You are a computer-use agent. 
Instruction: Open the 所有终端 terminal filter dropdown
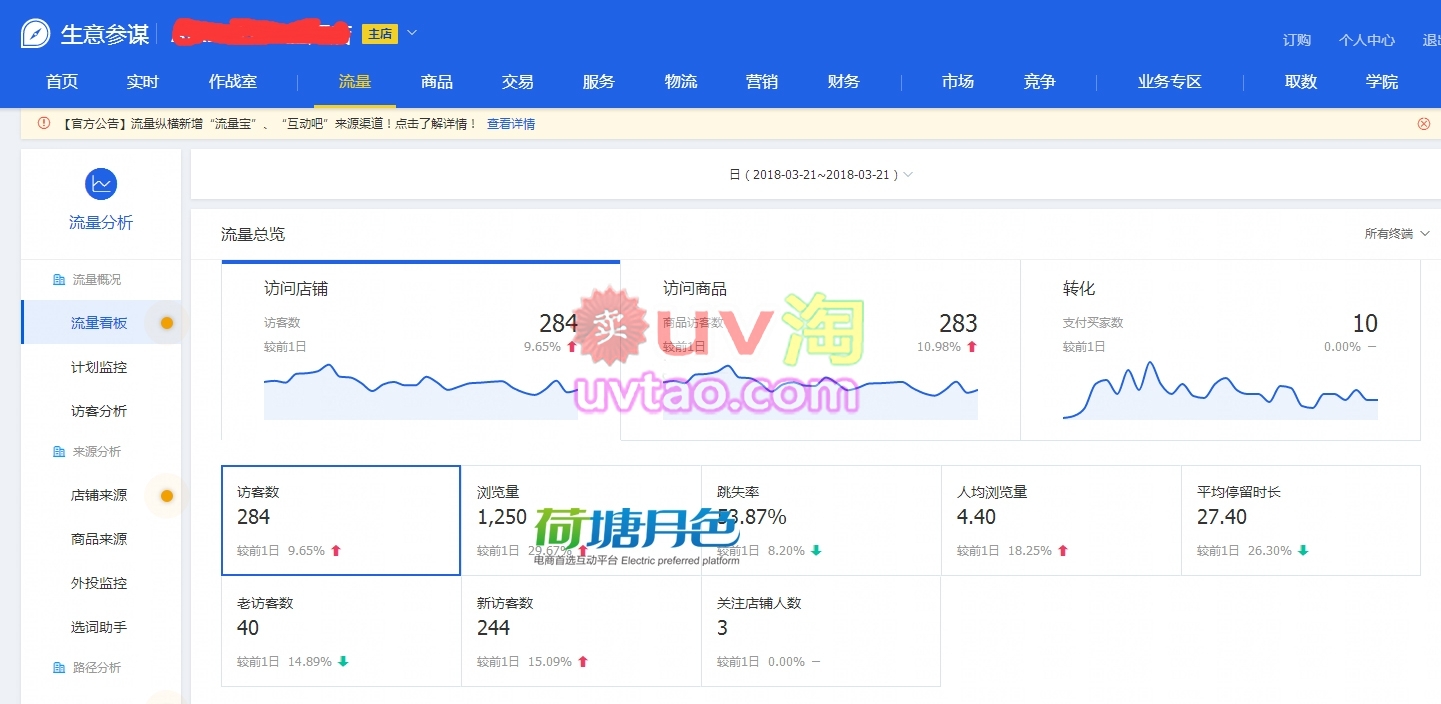(x=1397, y=234)
